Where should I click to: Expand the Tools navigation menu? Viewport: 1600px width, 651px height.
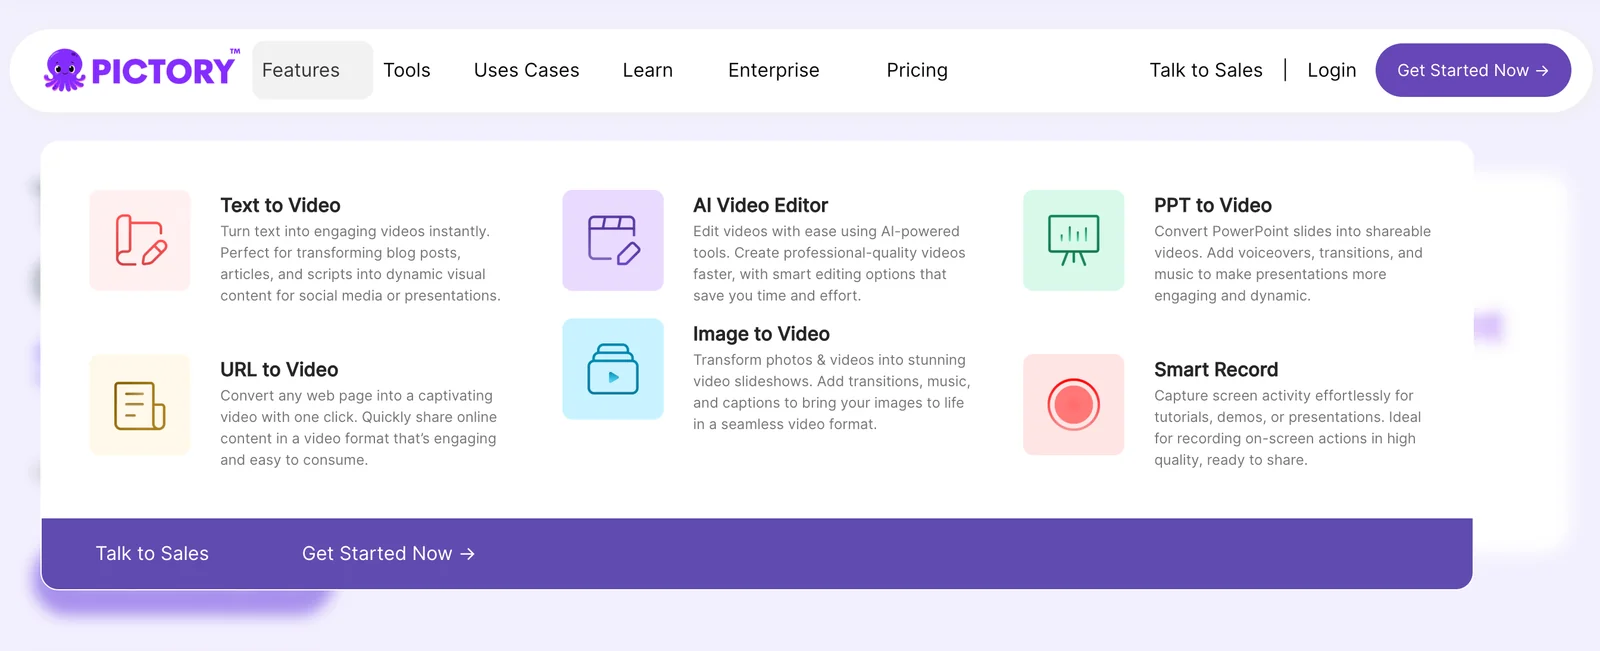407,70
